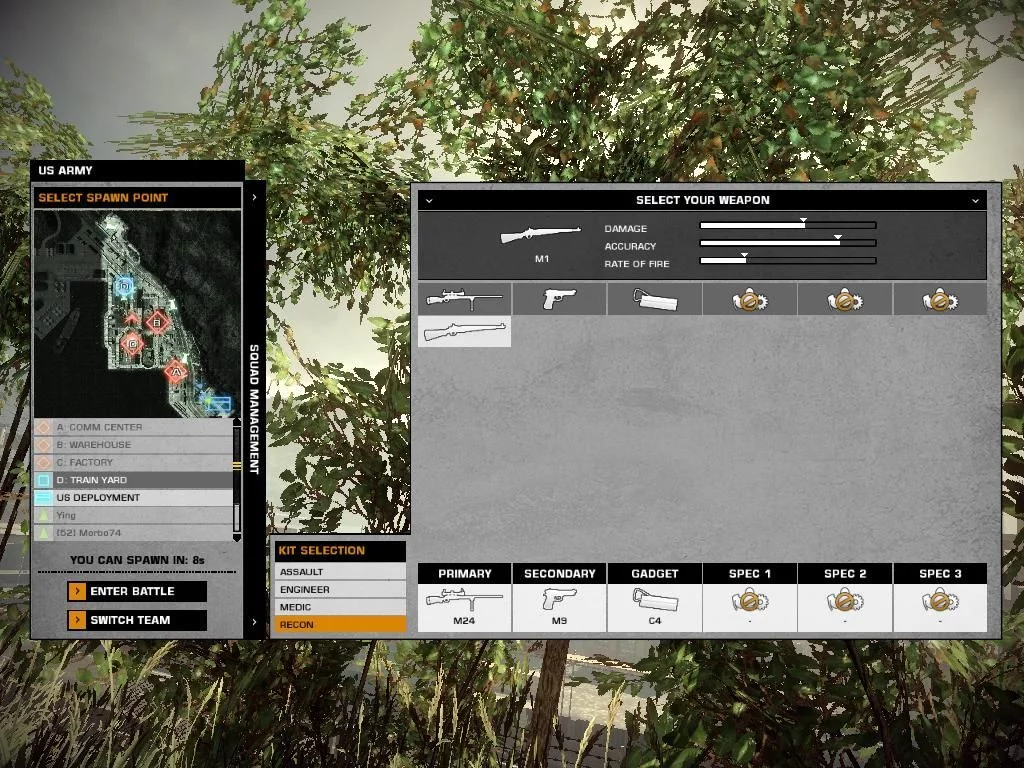
Task: Click the ENTER BATTLE button
Action: click(x=137, y=591)
